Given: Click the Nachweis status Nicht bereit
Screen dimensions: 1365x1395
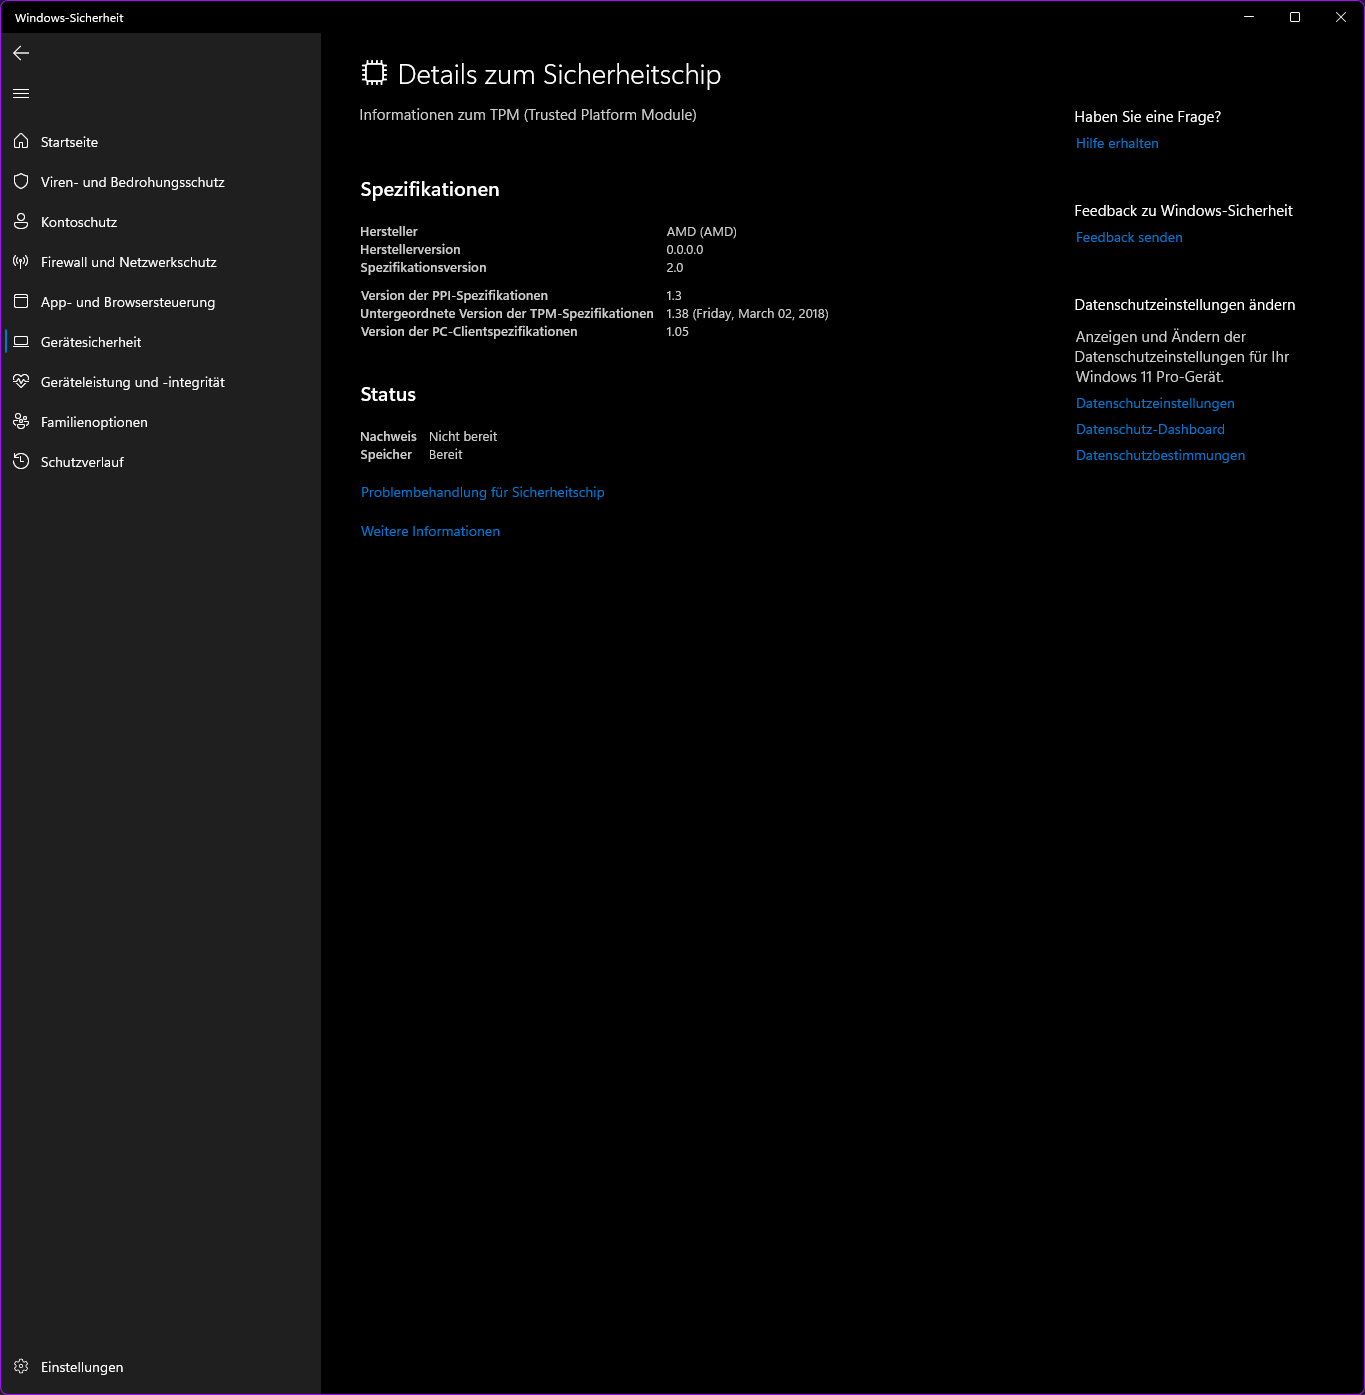Looking at the screenshot, I should click(463, 436).
